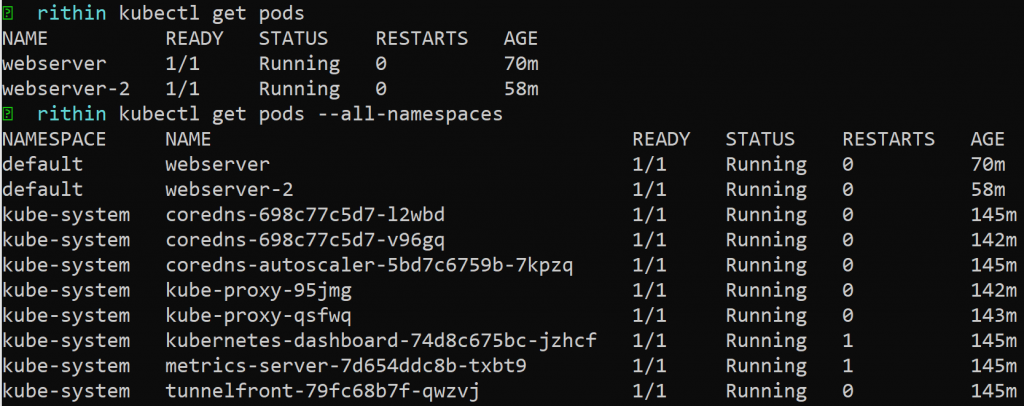This screenshot has height=406, width=1024.
Task: Select kubernetes-dashboard-74d8c675bc-jzhcf pod name
Action: pos(381,340)
